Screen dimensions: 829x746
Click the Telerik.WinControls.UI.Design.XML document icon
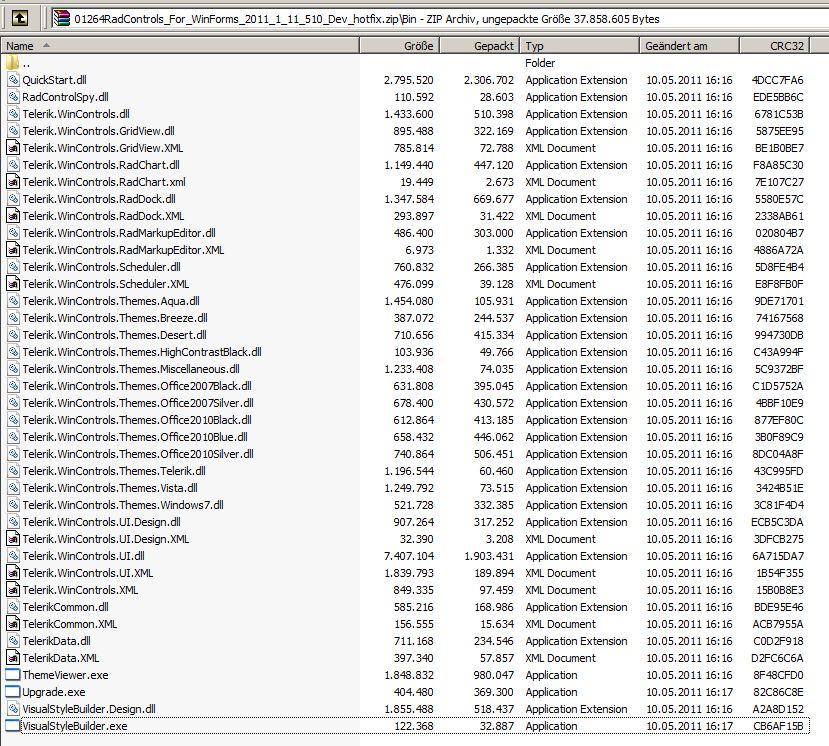pyautogui.click(x=13, y=539)
